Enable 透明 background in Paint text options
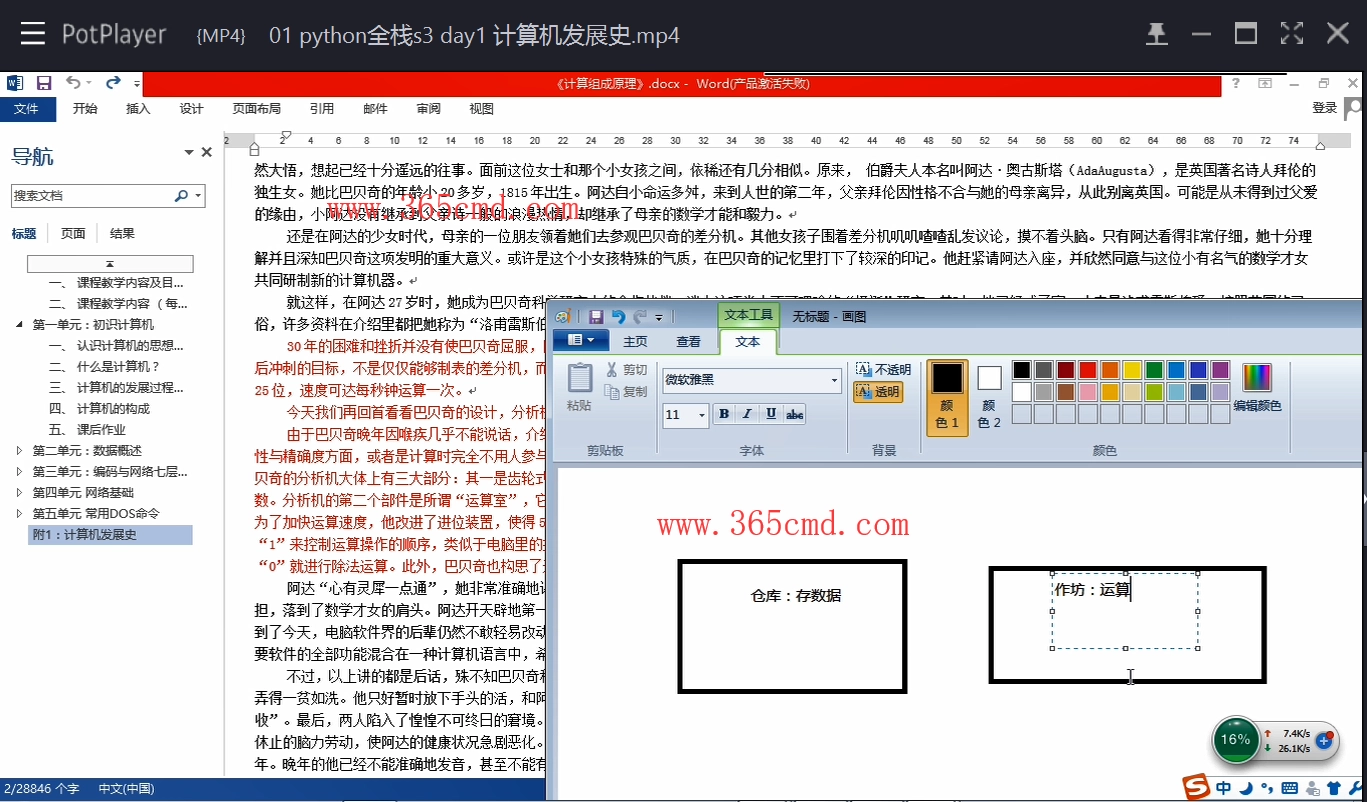The width and height of the screenshot is (1367, 802). pos(878,391)
